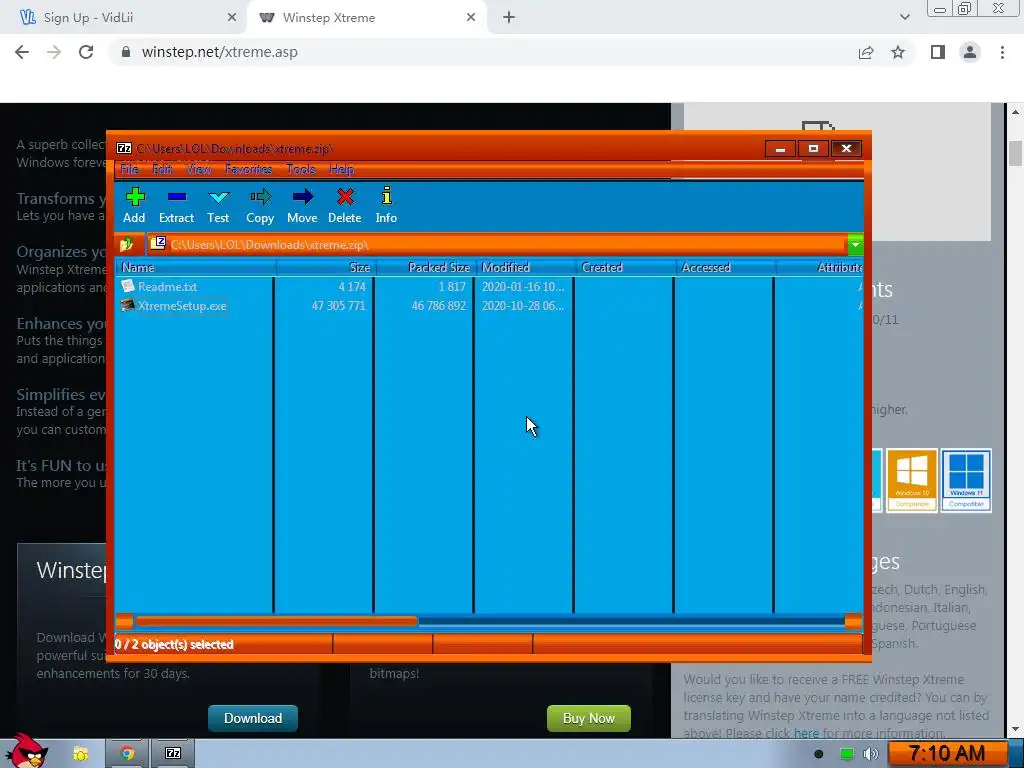
Task: Bookmark this page with the star
Action: [x=898, y=52]
